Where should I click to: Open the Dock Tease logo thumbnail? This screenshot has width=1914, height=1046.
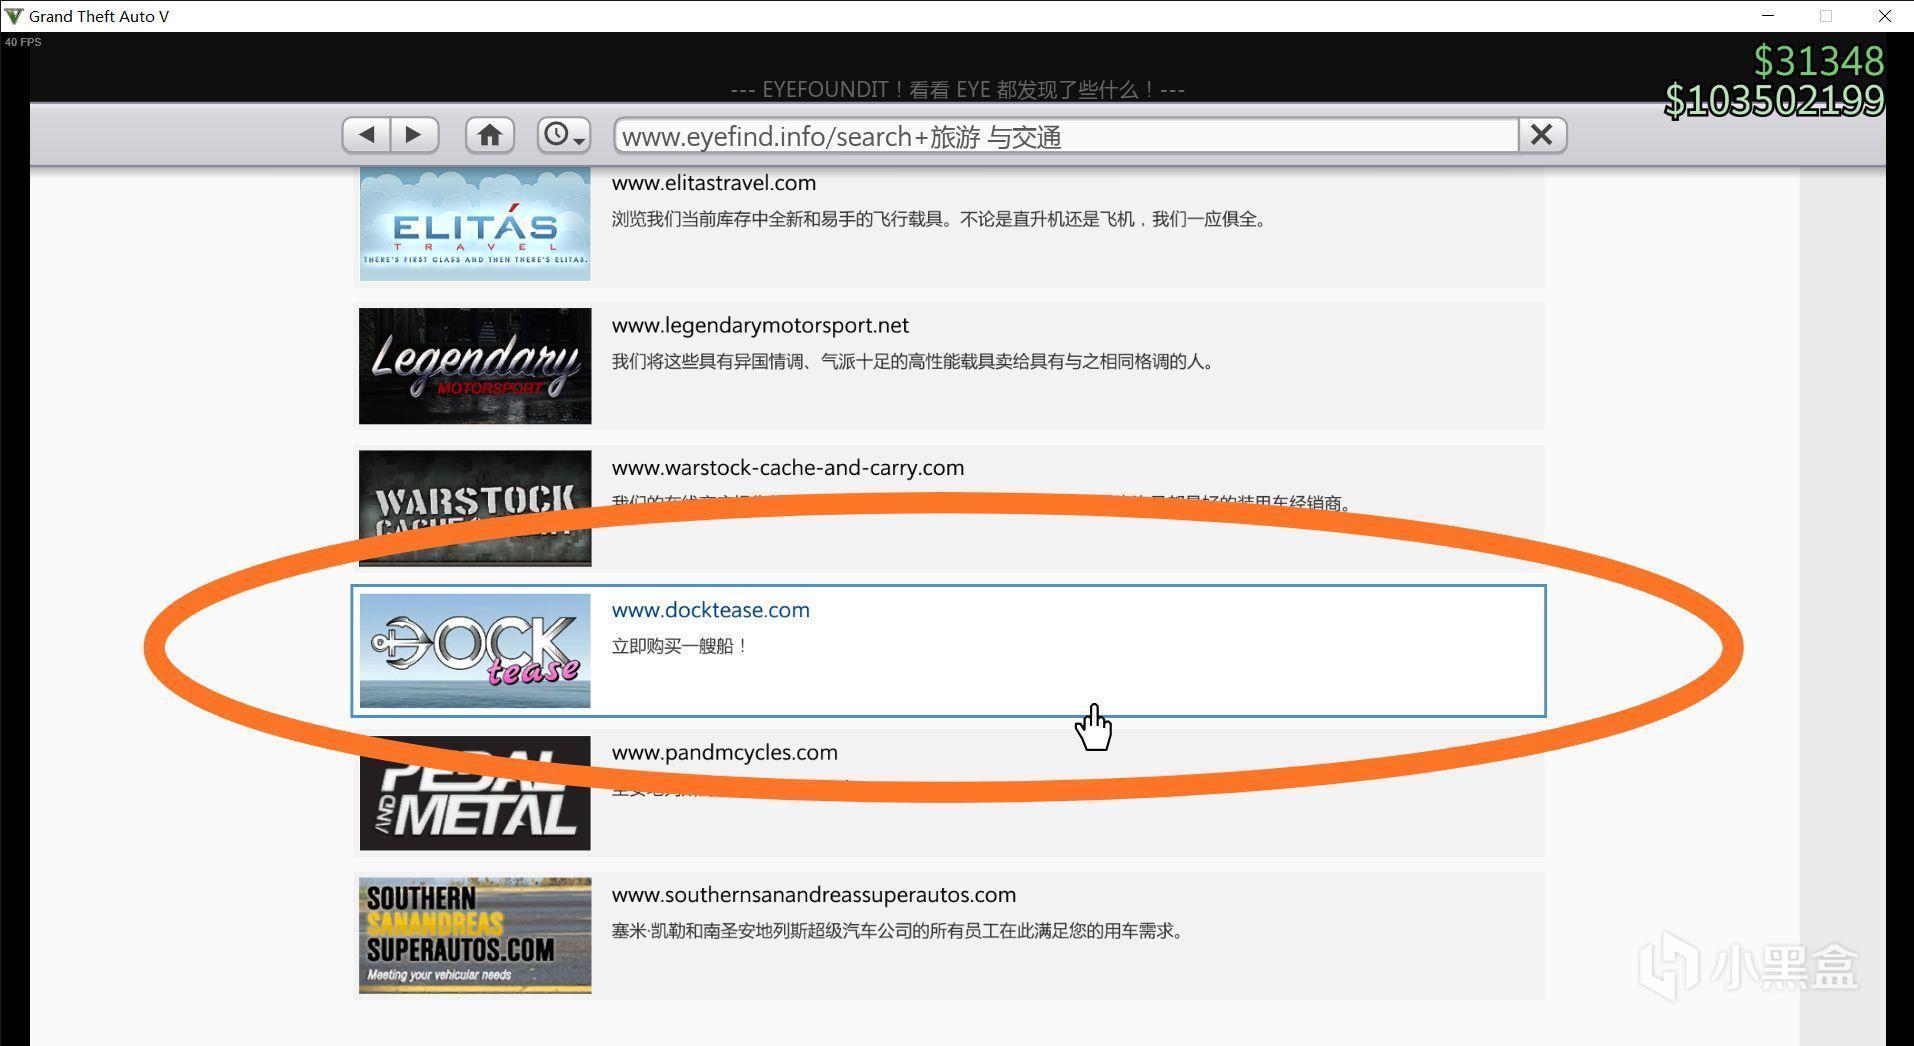pyautogui.click(x=475, y=651)
